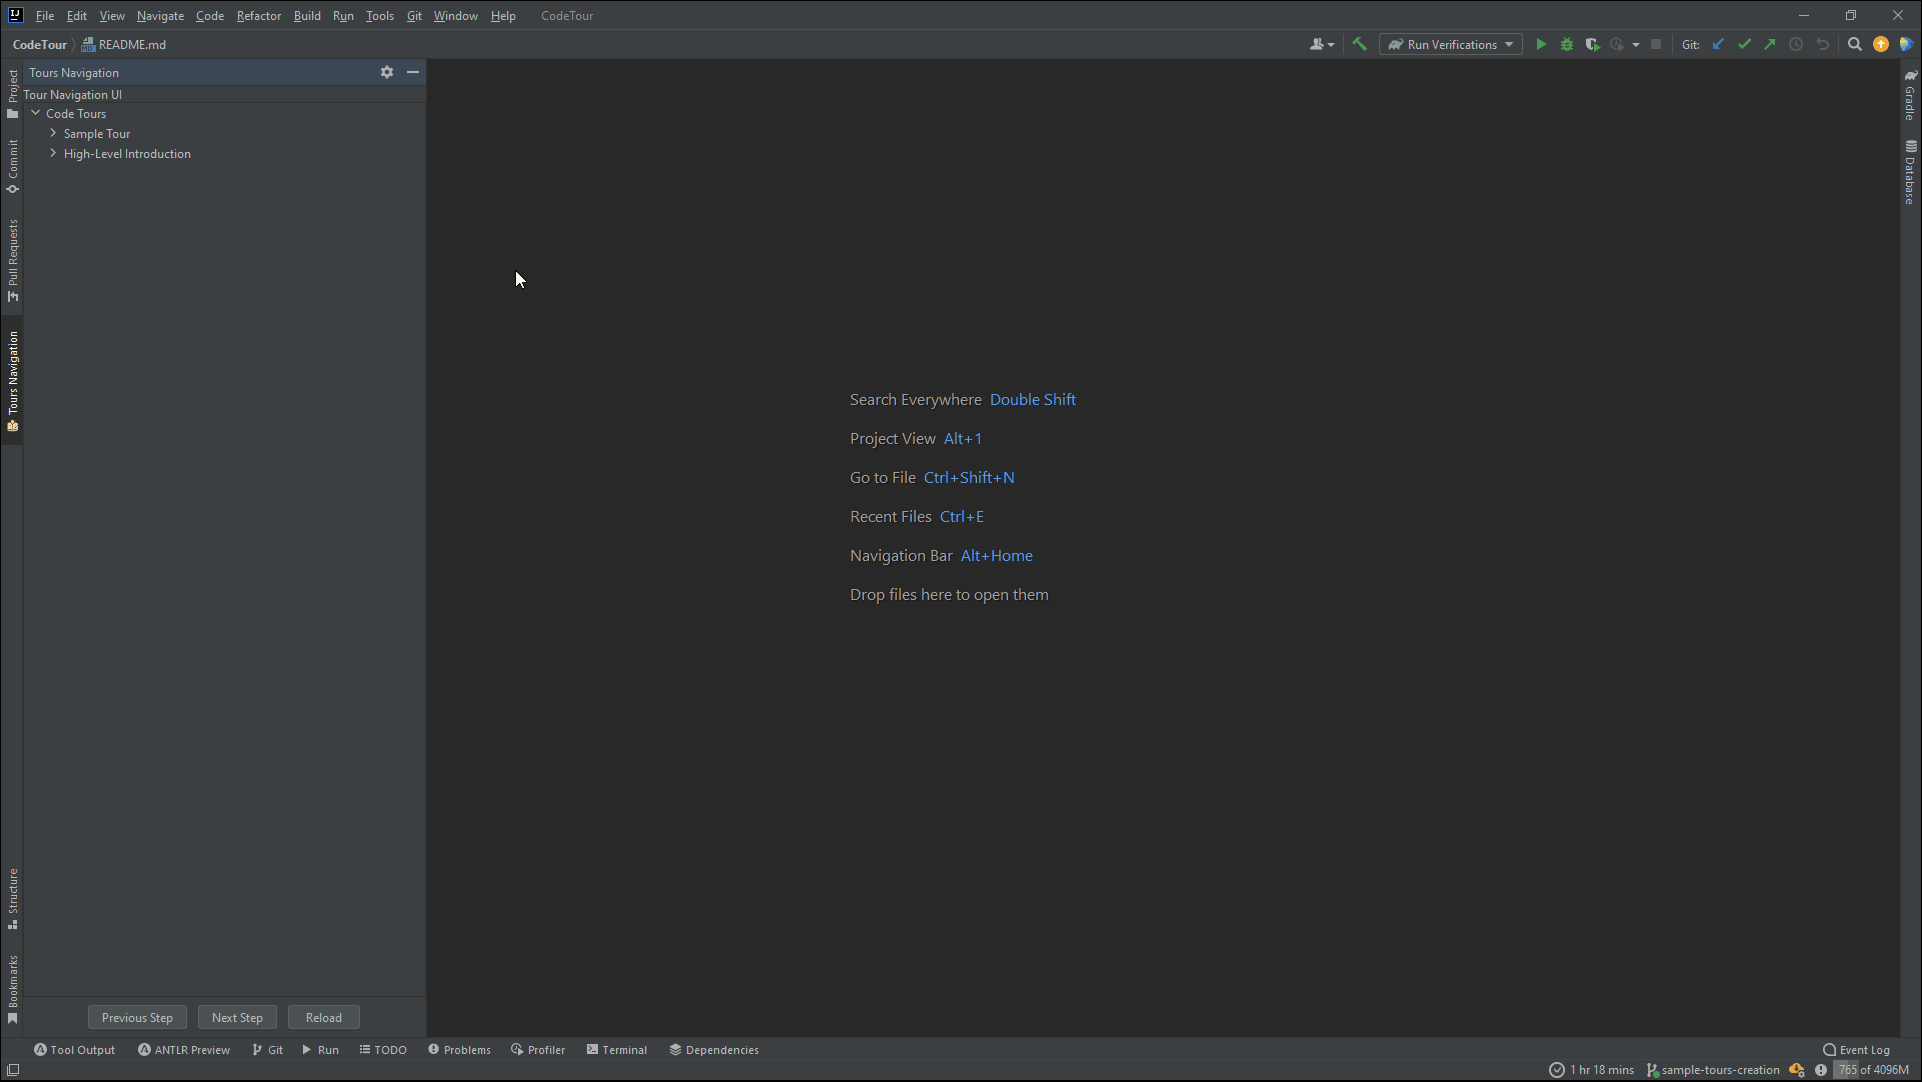The height and width of the screenshot is (1082, 1922).
Task: Show Git history clock icon
Action: [x=1796, y=44]
